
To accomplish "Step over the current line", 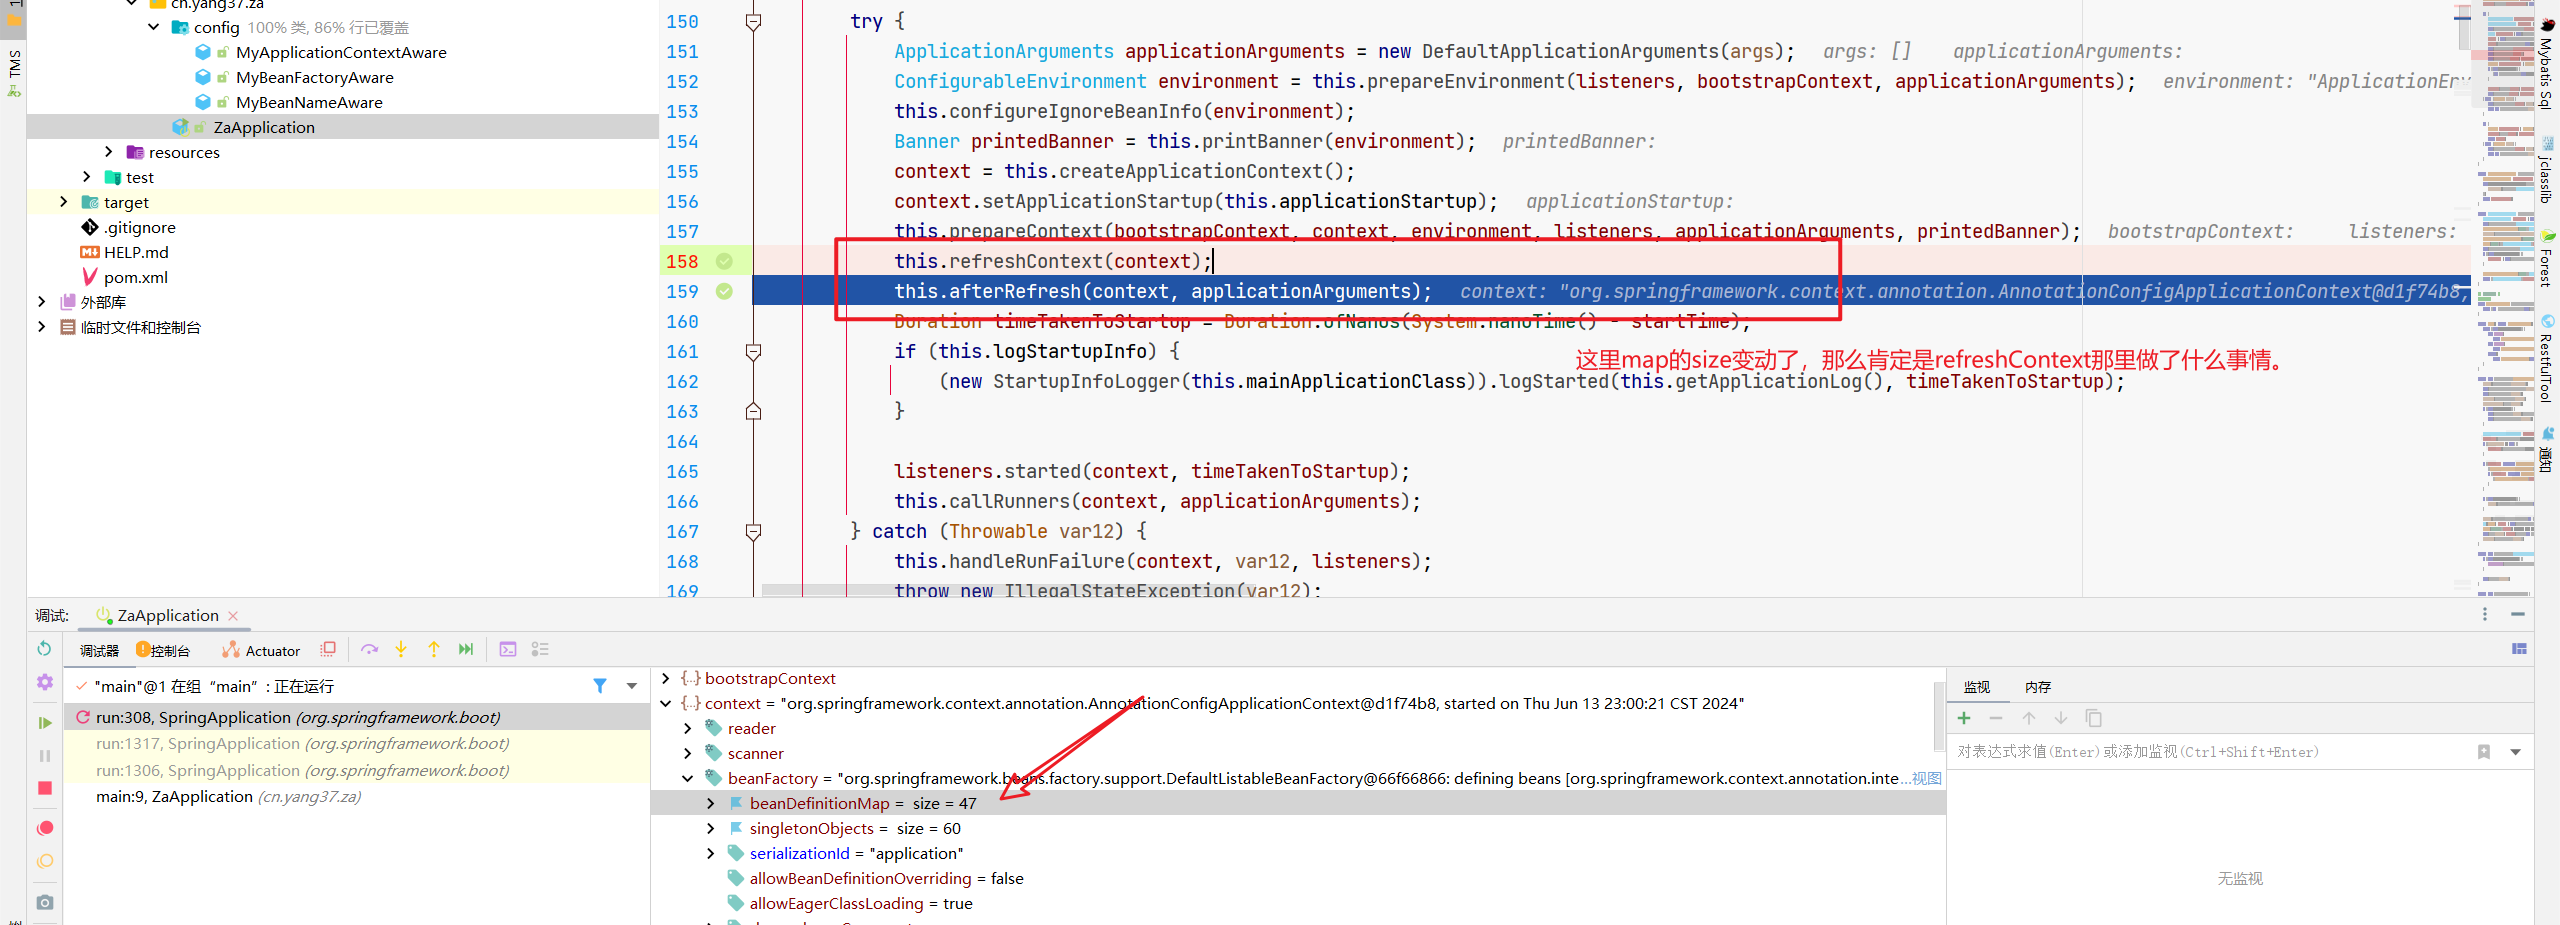I will point(369,649).
